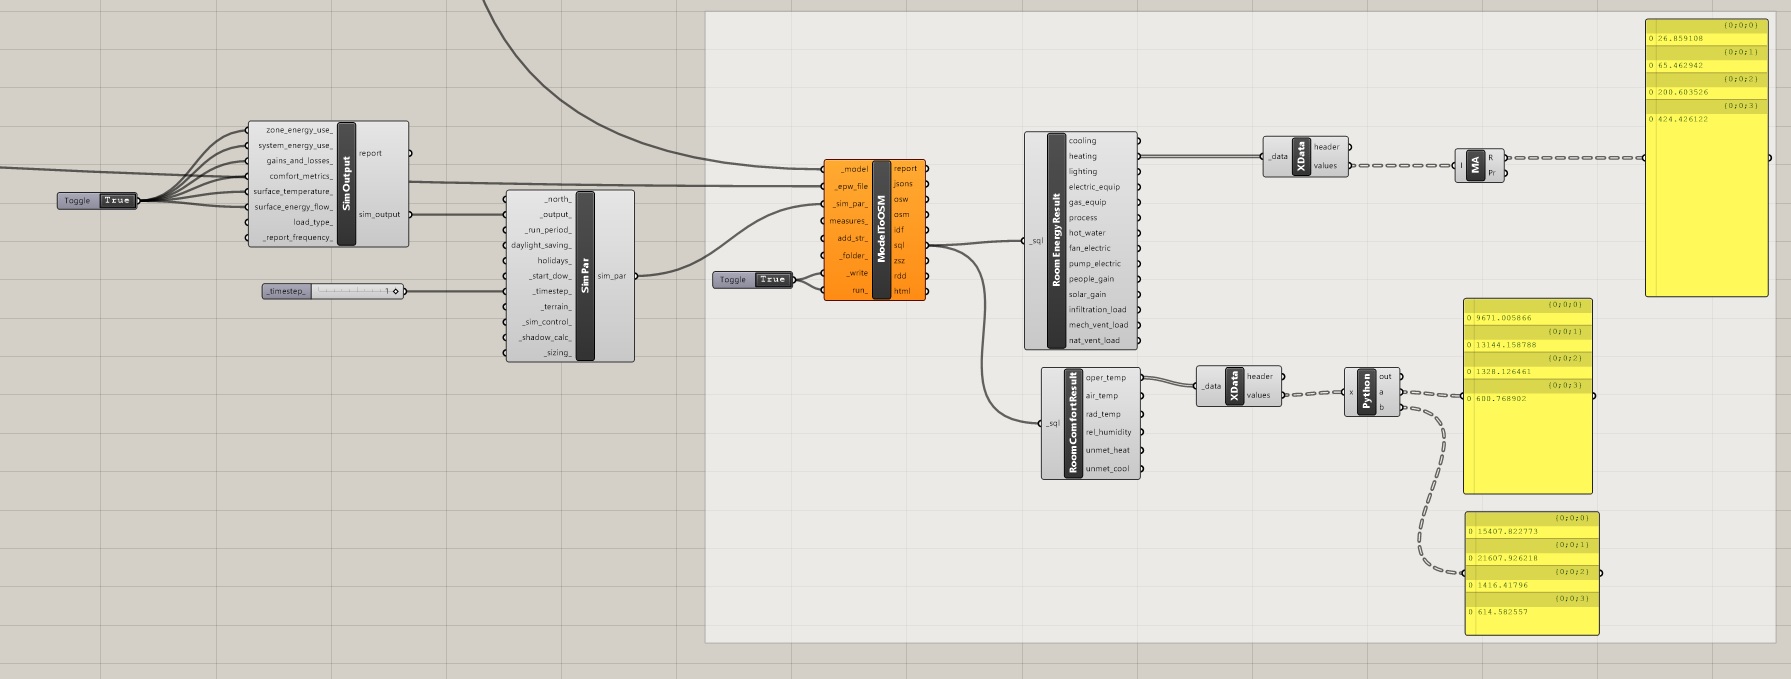Image resolution: width=1791 pixels, height=679 pixels.
Task: Select the SimOutput component
Action: tap(346, 184)
